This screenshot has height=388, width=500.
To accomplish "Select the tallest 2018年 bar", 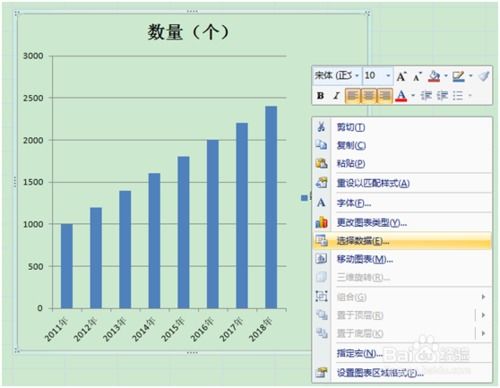I will 271,207.
